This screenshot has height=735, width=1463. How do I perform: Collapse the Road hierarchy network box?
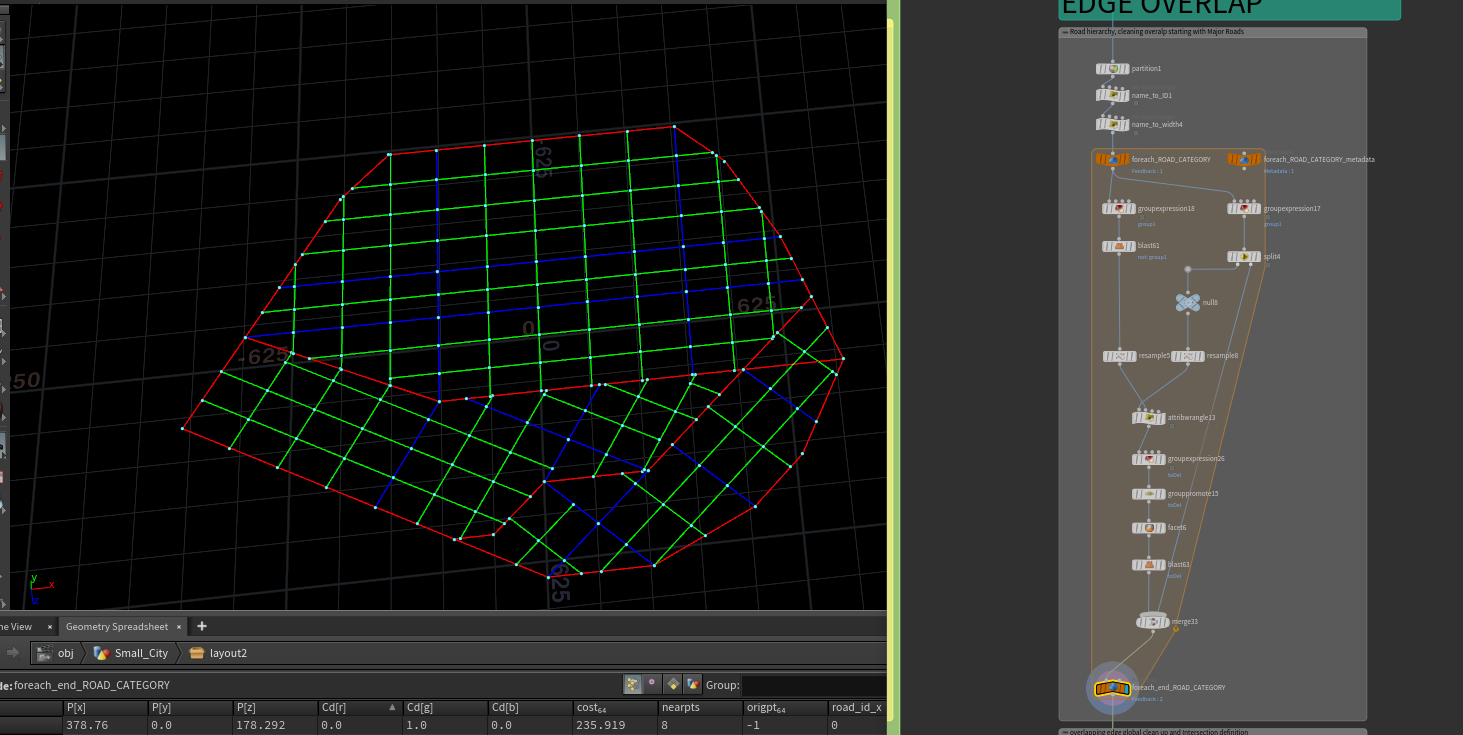[x=1065, y=32]
